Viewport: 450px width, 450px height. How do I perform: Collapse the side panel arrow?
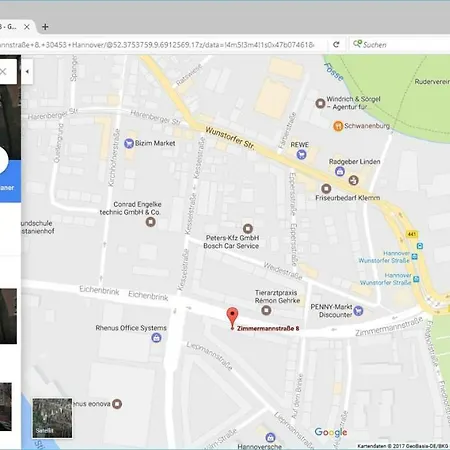click(x=27, y=71)
